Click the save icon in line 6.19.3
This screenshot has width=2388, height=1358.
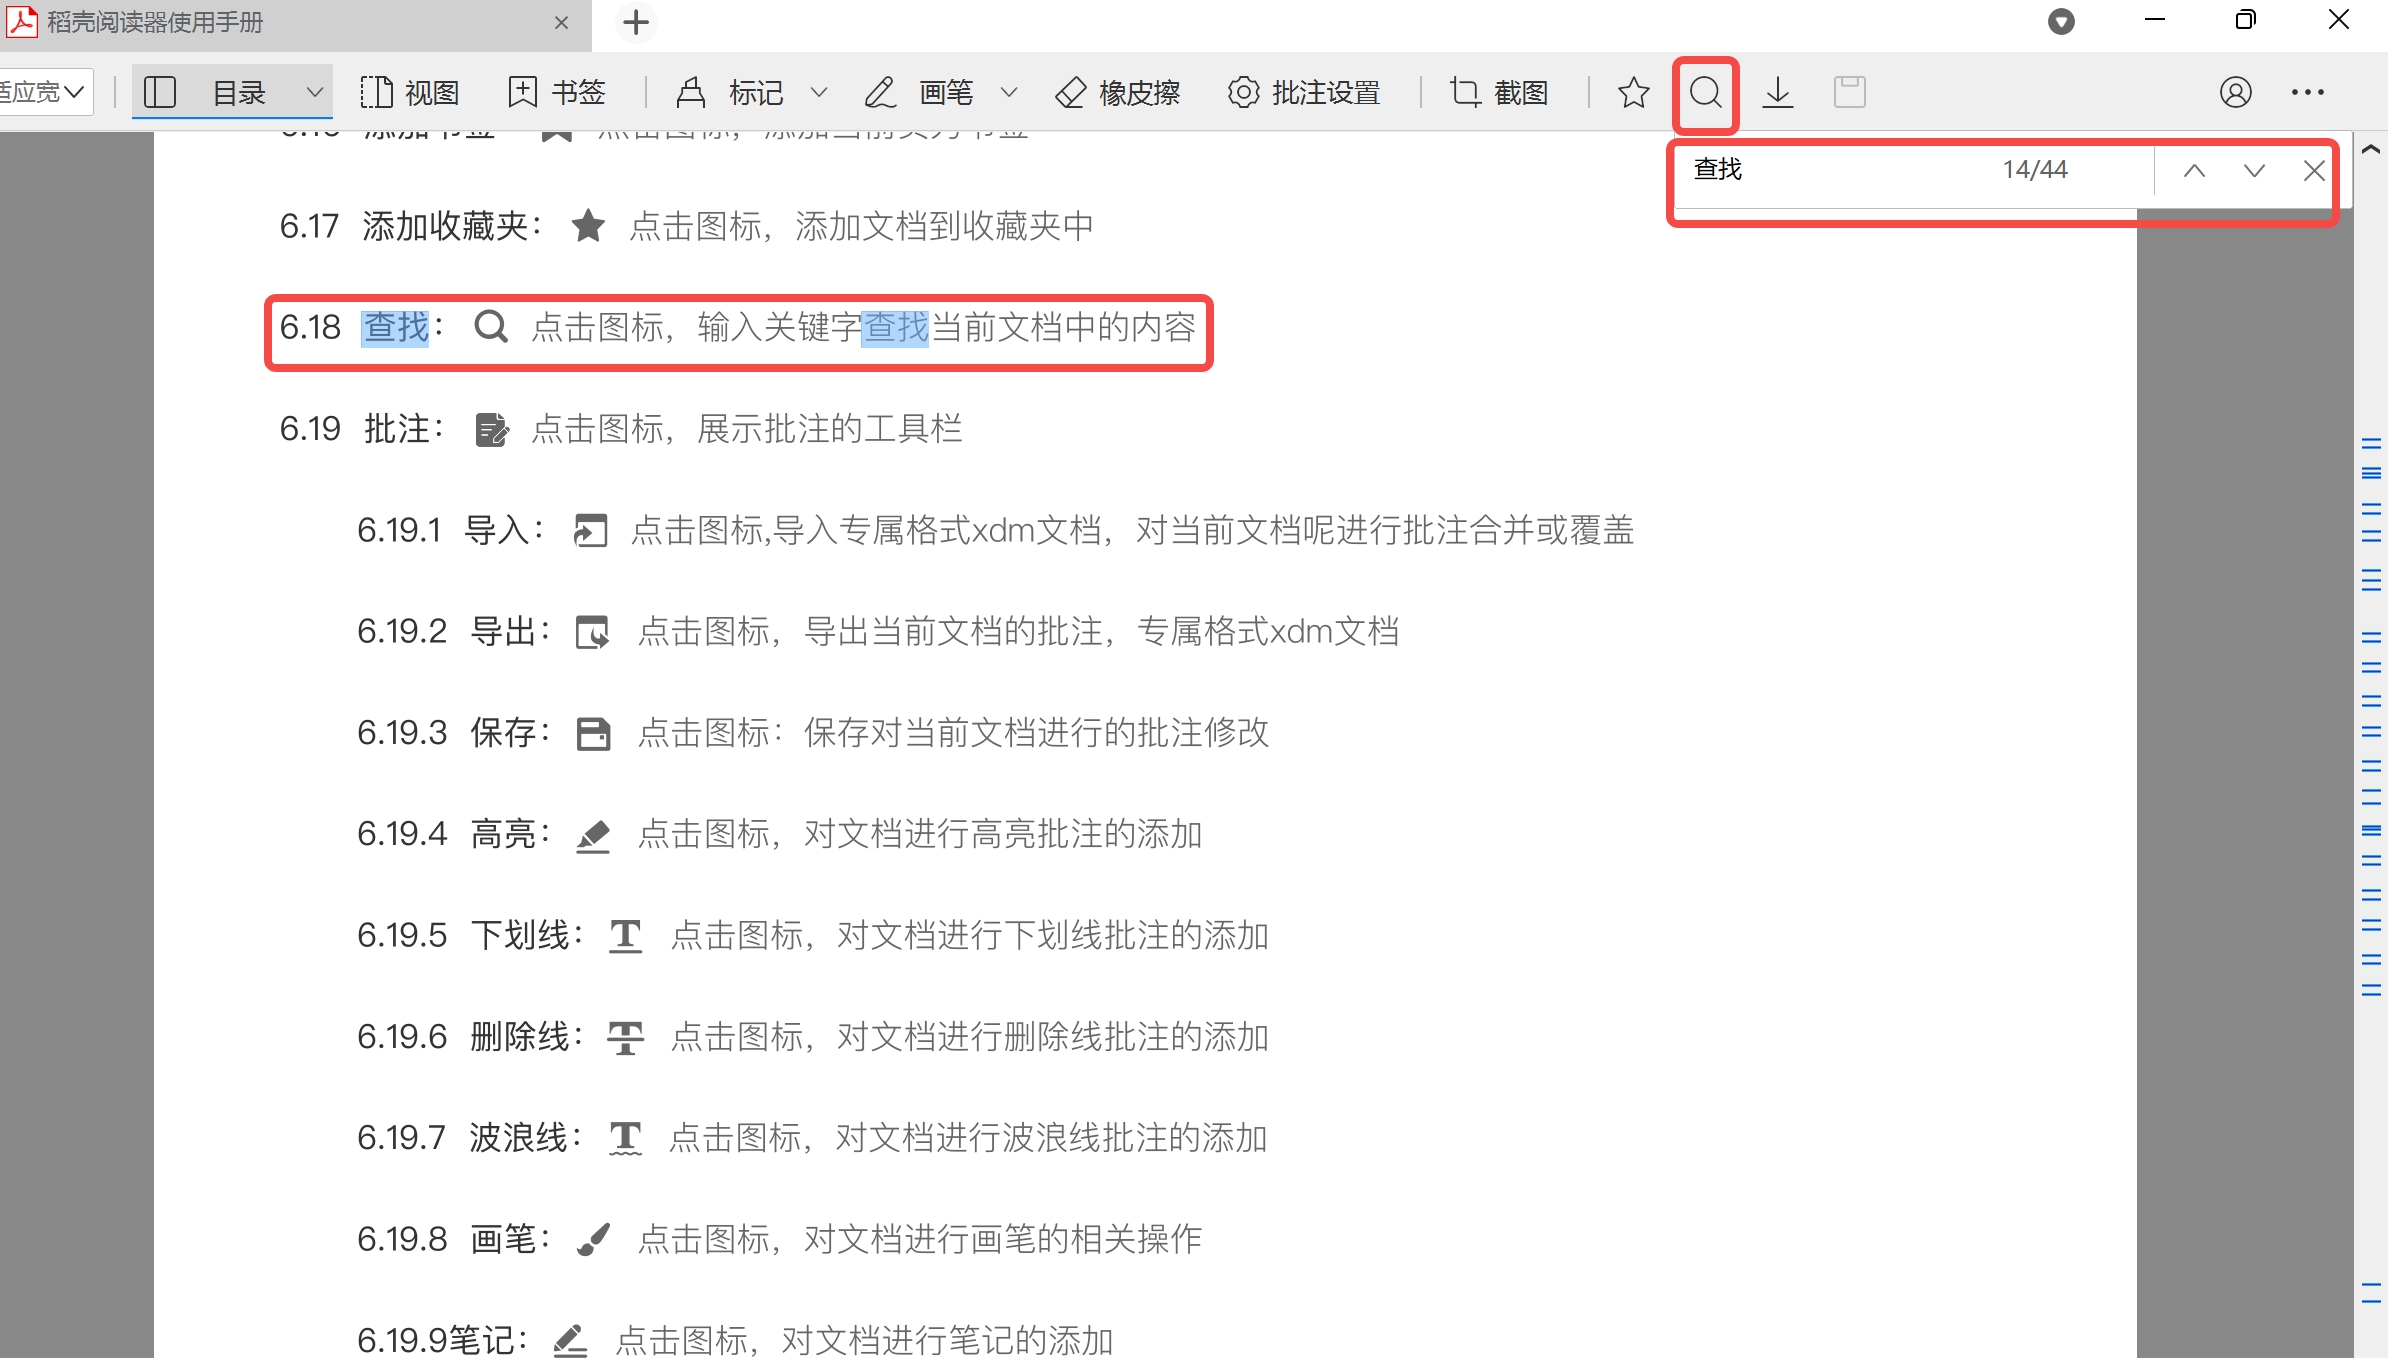(593, 733)
